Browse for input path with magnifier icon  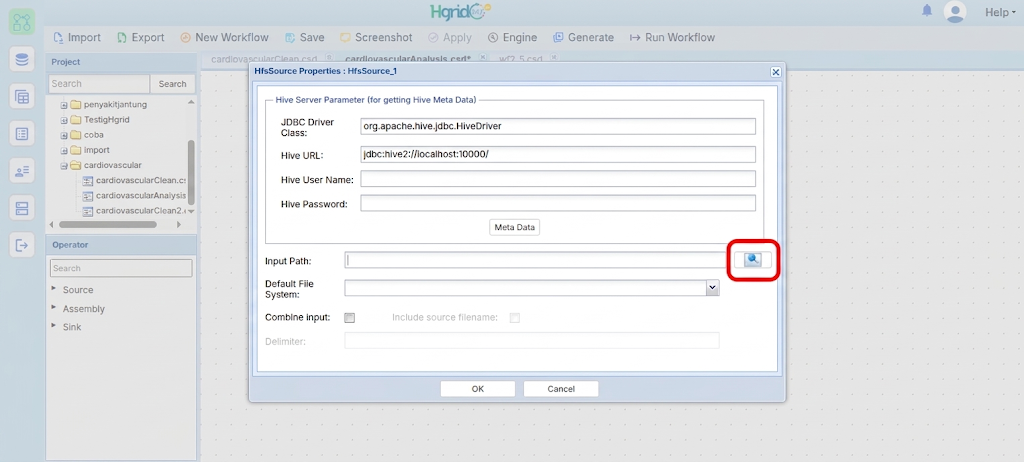[x=752, y=259]
